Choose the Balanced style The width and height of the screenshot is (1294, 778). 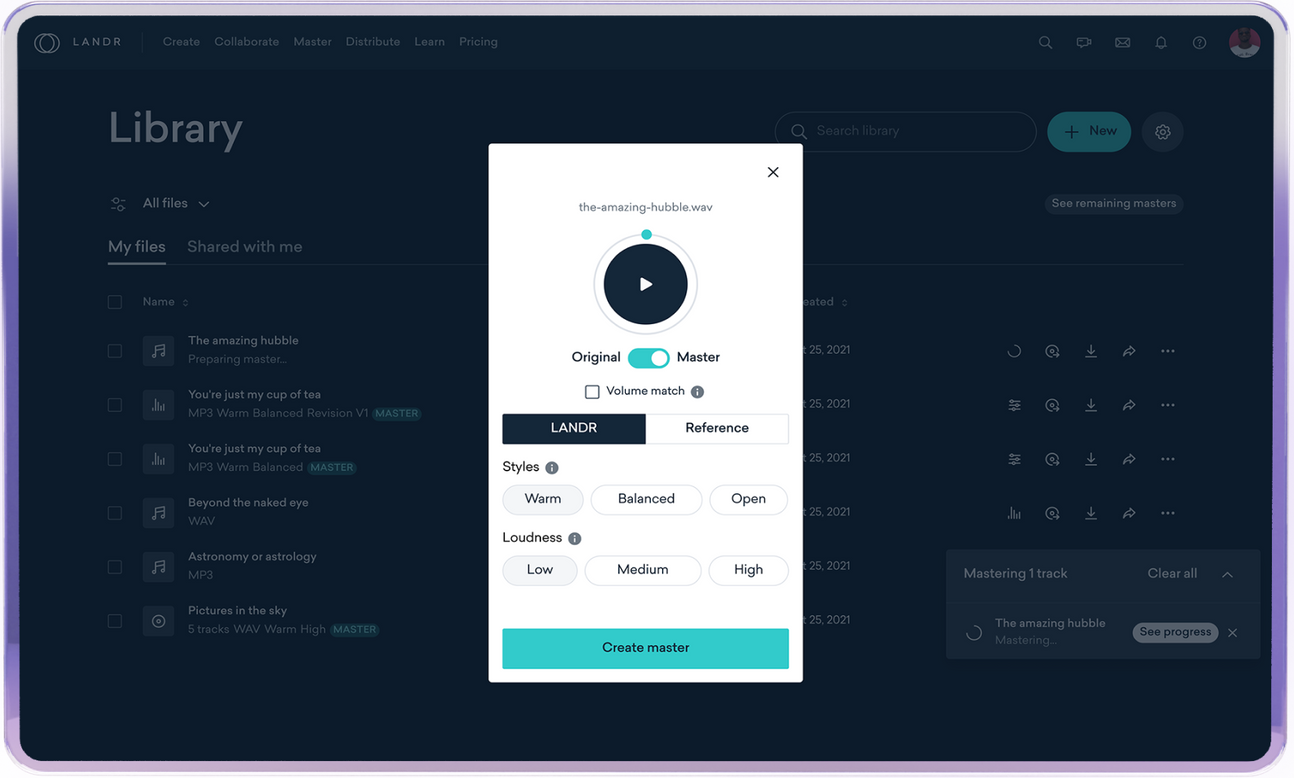646,499
